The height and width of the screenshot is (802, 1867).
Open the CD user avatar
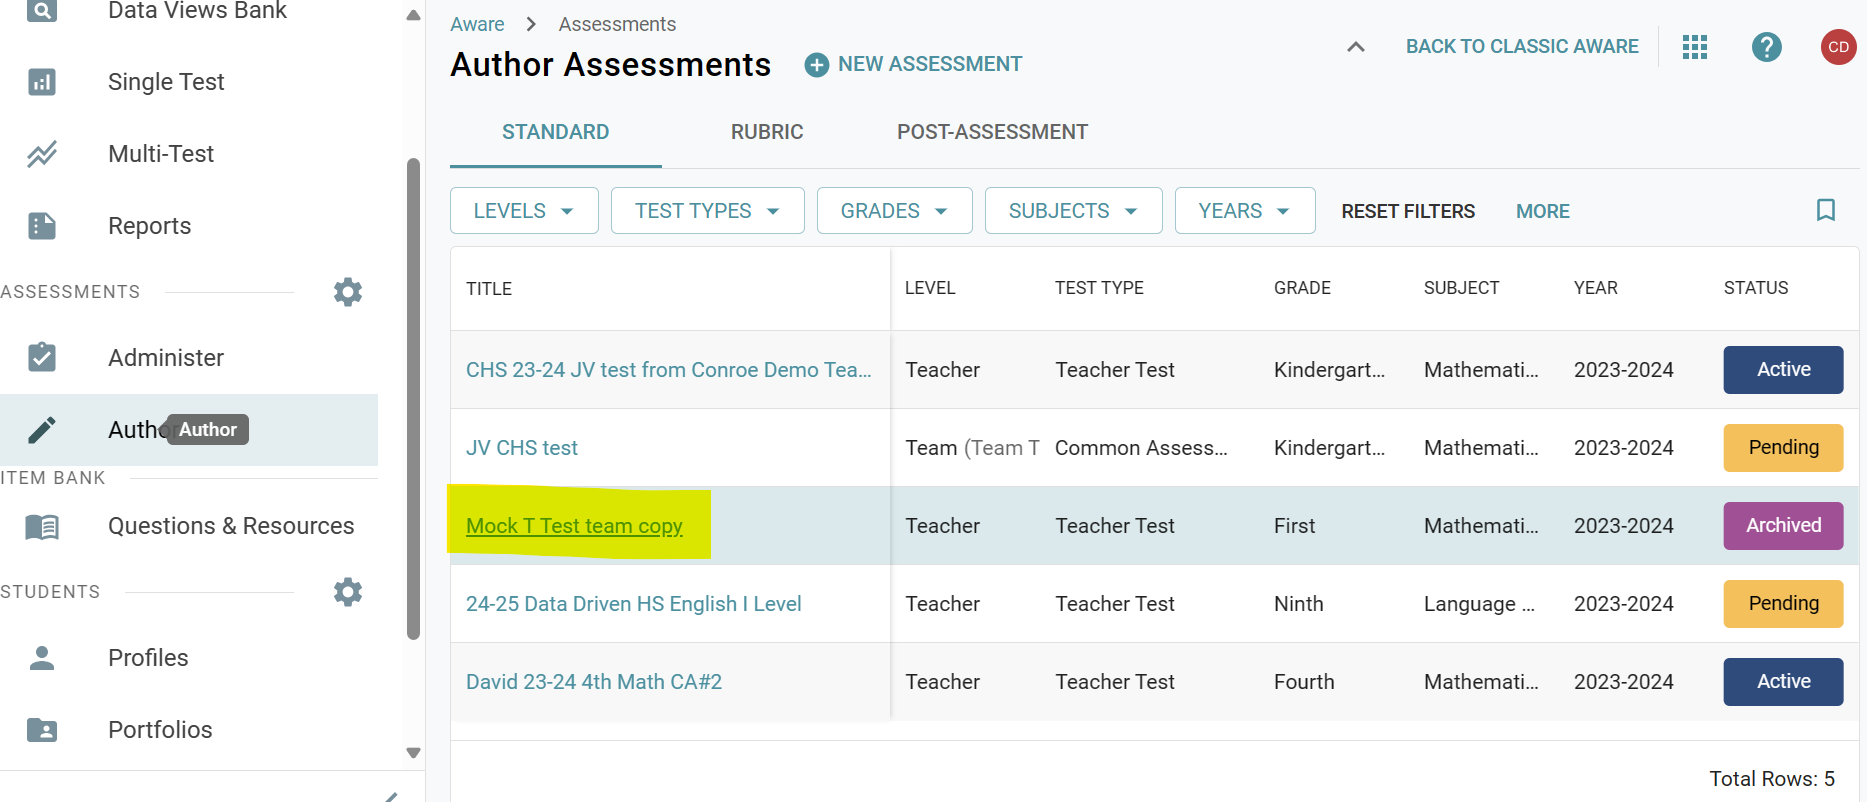pyautogui.click(x=1838, y=47)
